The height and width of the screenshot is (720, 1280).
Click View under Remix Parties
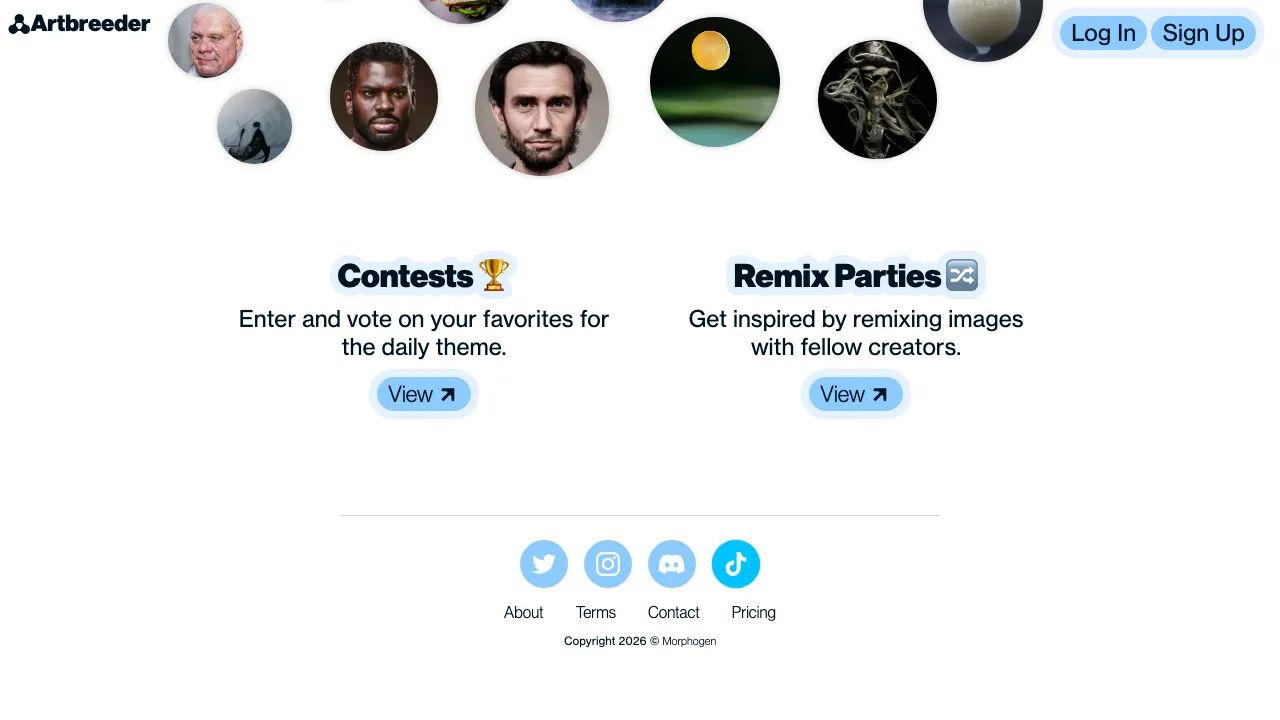tap(855, 394)
